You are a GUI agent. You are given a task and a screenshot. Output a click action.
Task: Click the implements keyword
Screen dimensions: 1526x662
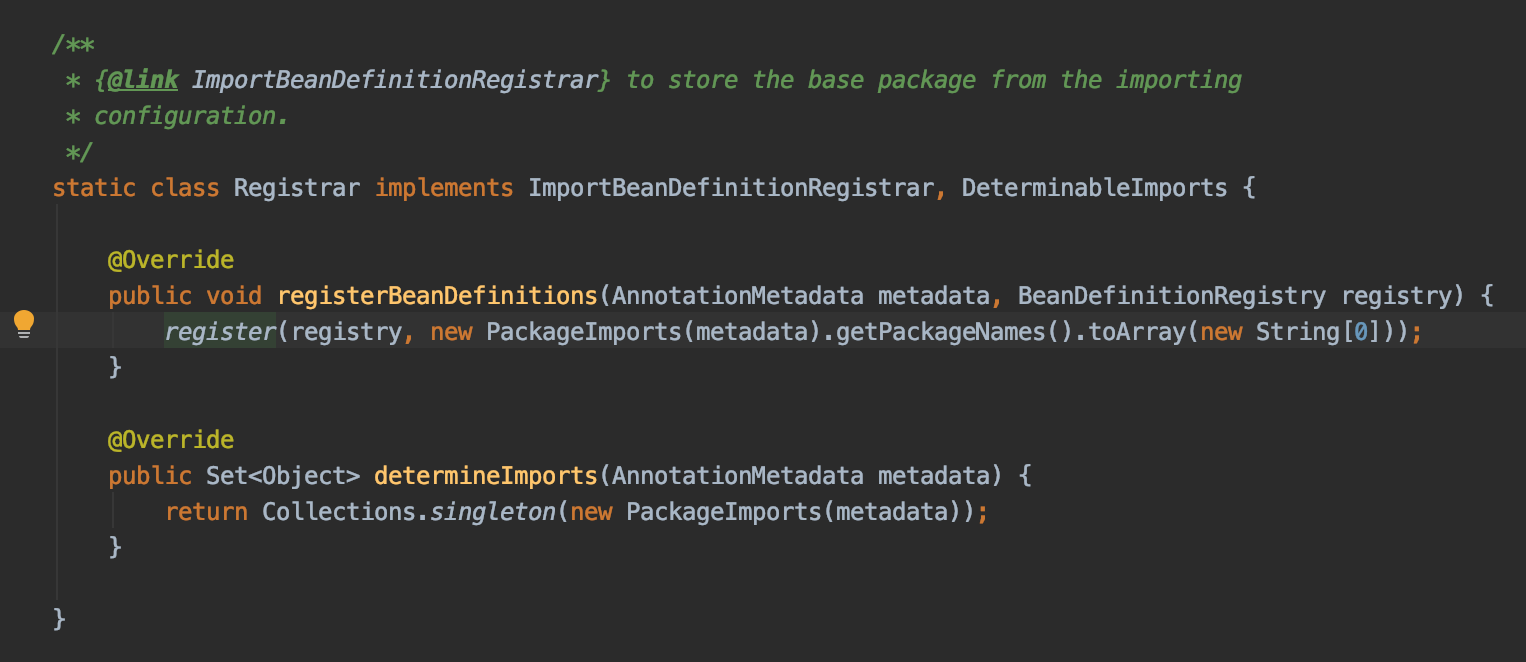click(x=444, y=188)
